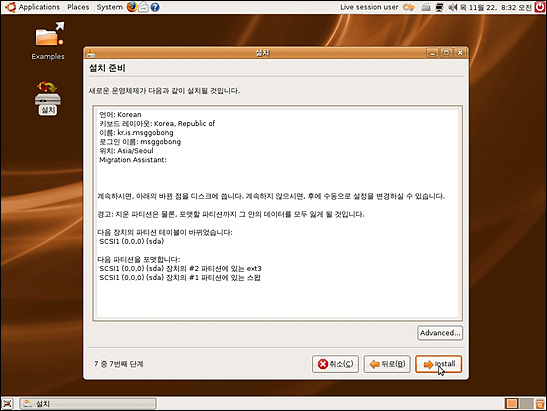Select the 설치 taskbar window entry
Screen dimensions: 547x411
88,404
